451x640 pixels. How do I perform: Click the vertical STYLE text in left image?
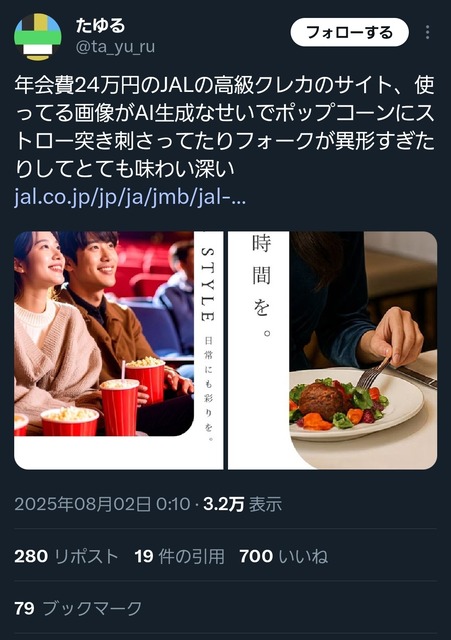point(208,284)
